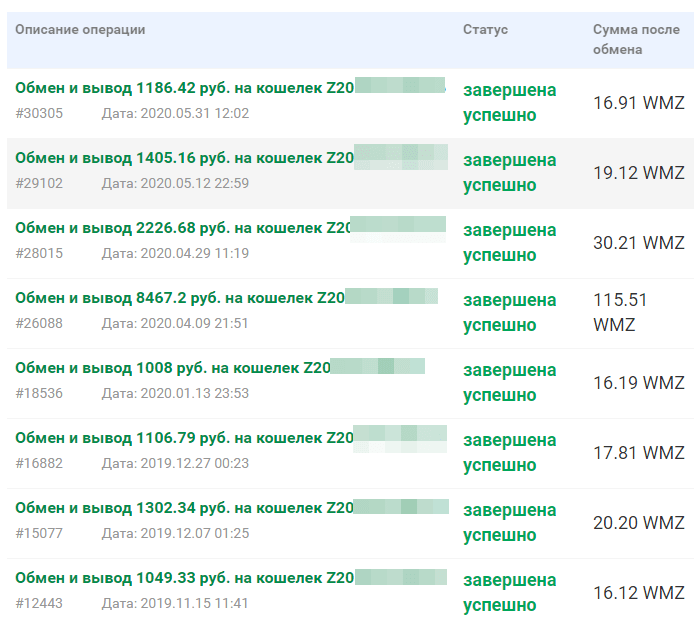Click 'завершена успешно' status in row #30305
This screenshot has width=700, height=623.
coord(510,103)
